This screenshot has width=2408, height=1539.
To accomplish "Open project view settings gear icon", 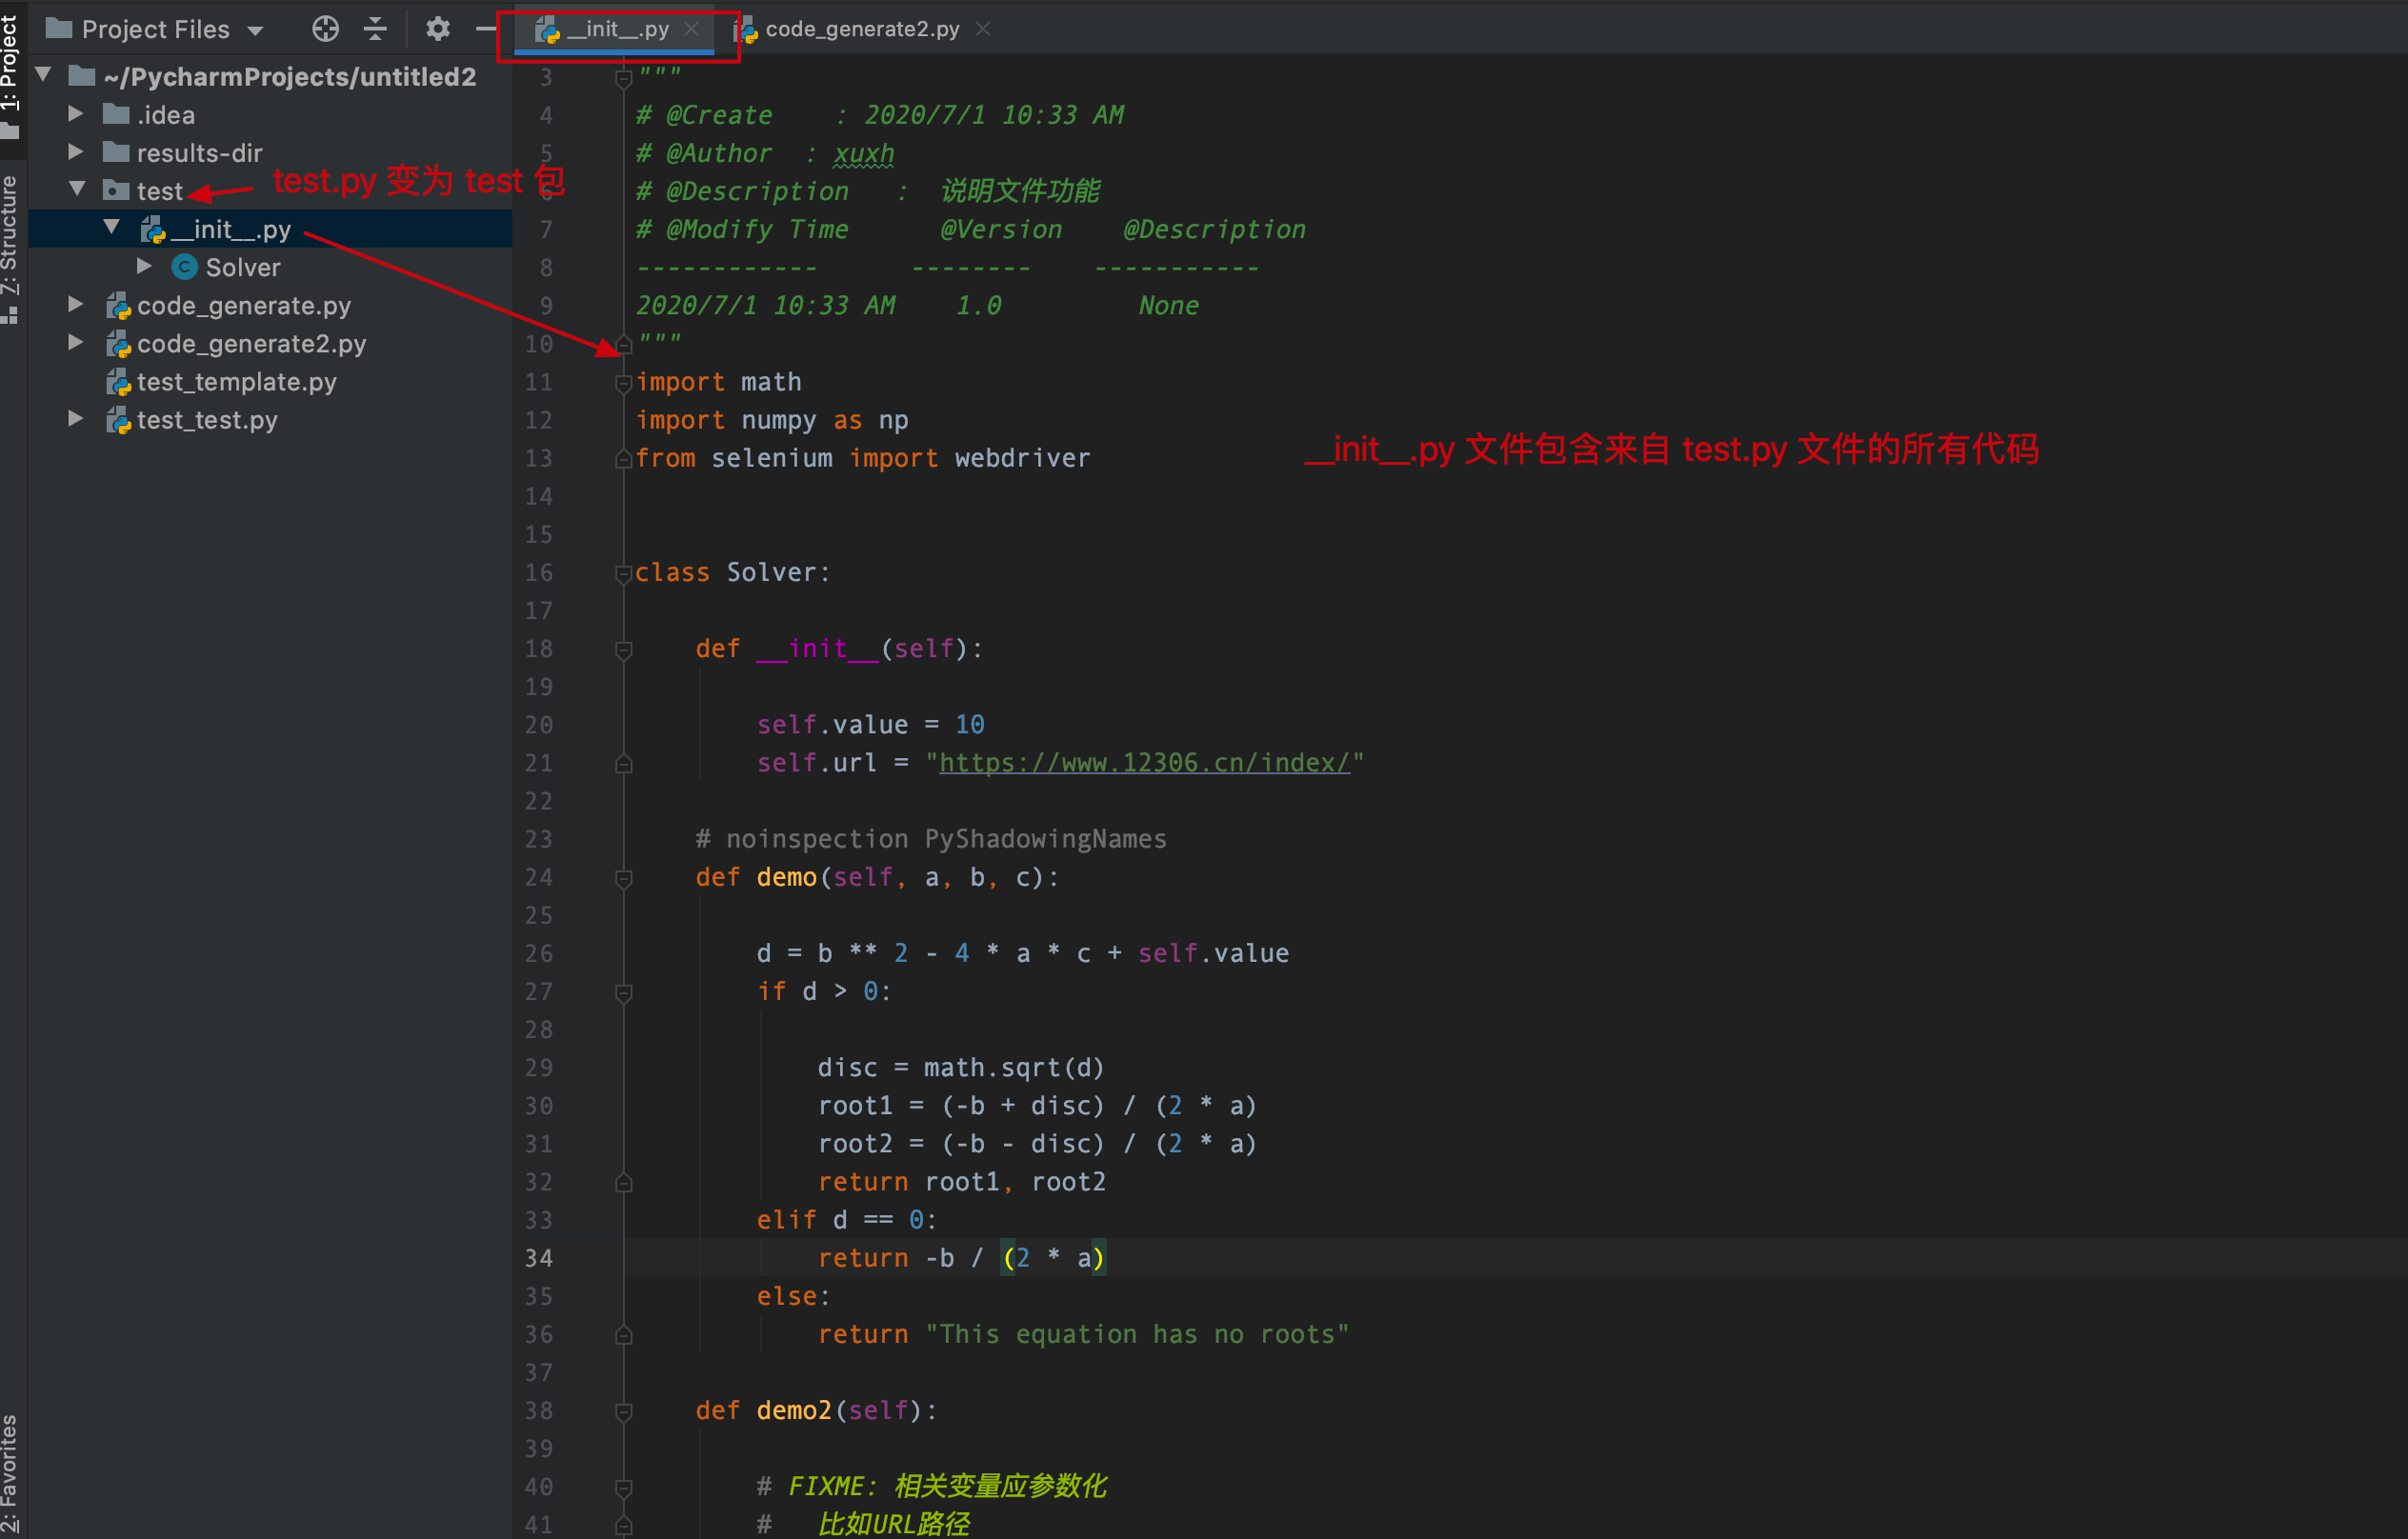I will pyautogui.click(x=437, y=29).
